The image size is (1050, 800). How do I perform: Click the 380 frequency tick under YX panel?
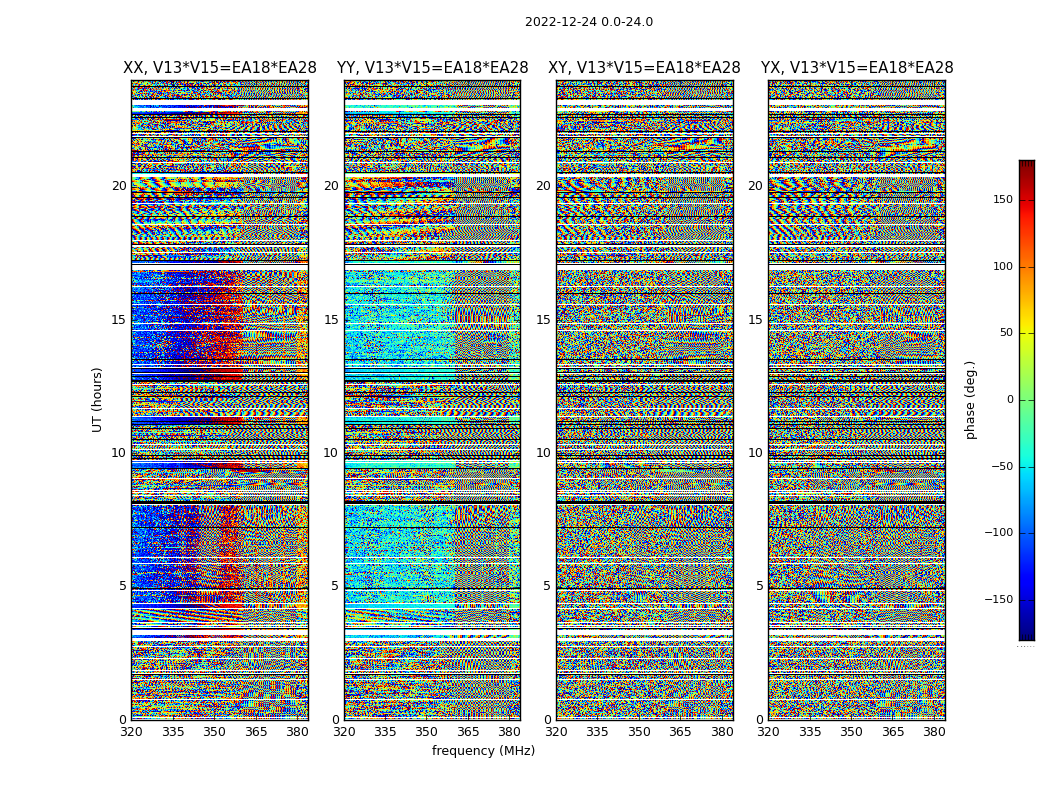[x=934, y=732]
